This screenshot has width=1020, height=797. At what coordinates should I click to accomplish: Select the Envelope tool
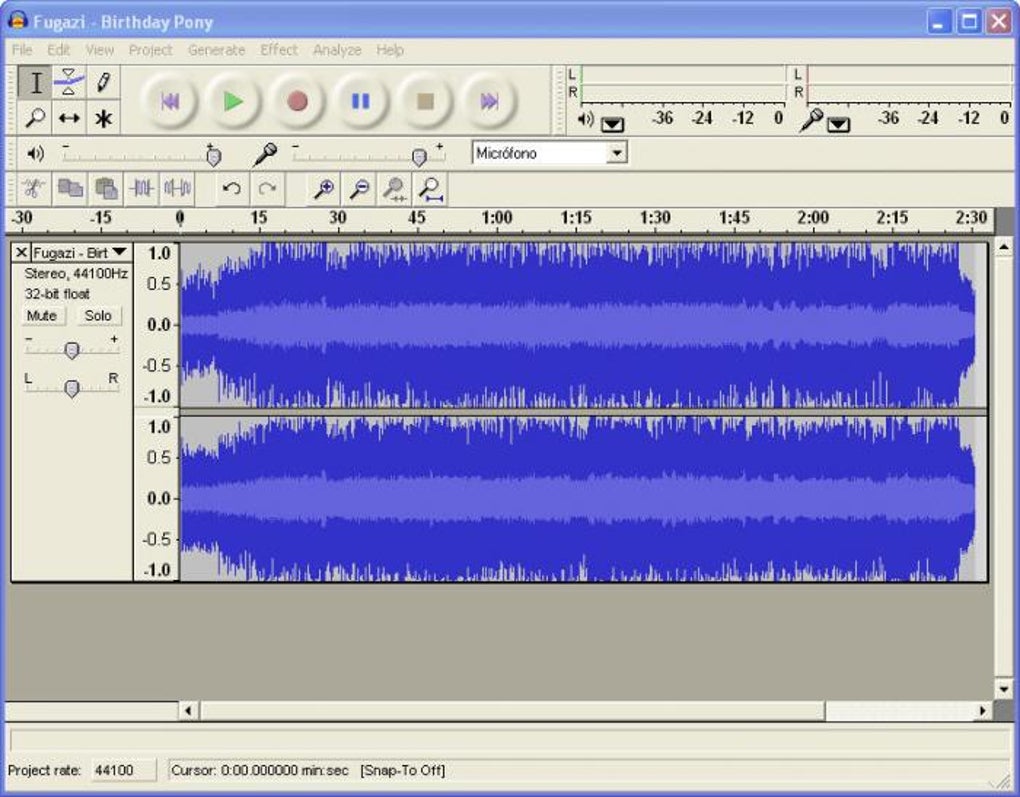(x=69, y=82)
